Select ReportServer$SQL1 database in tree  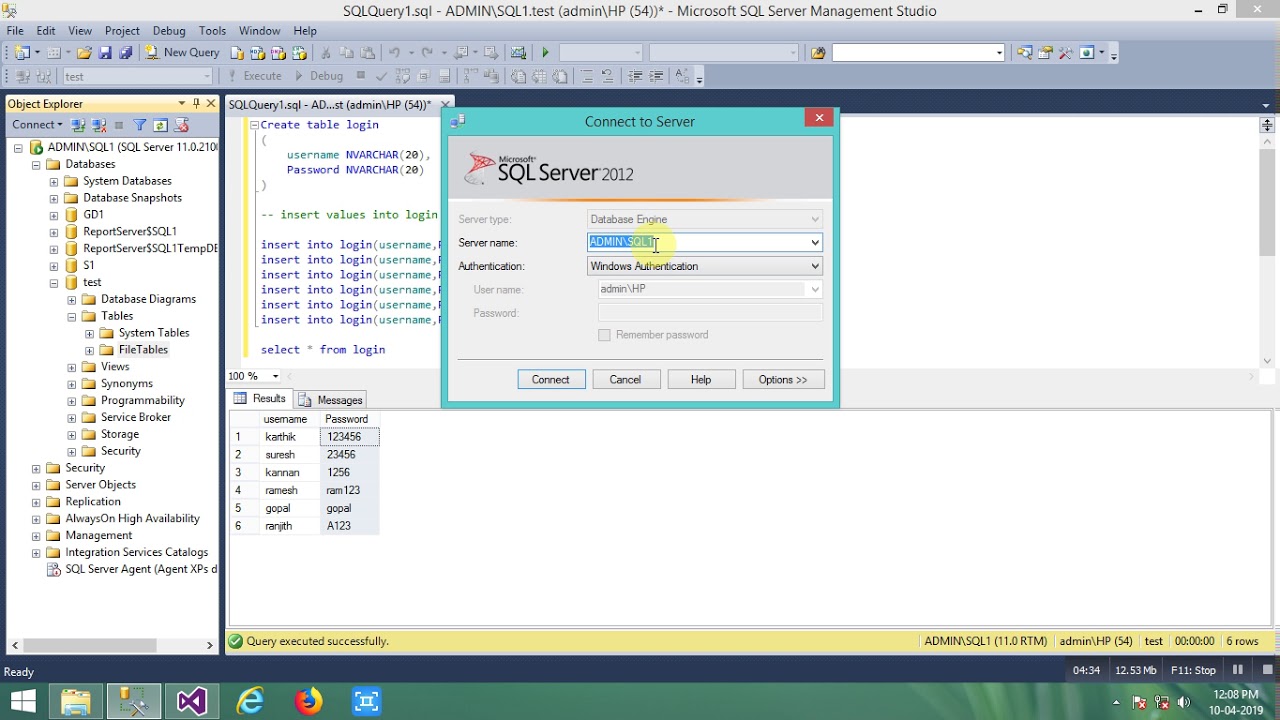130,231
